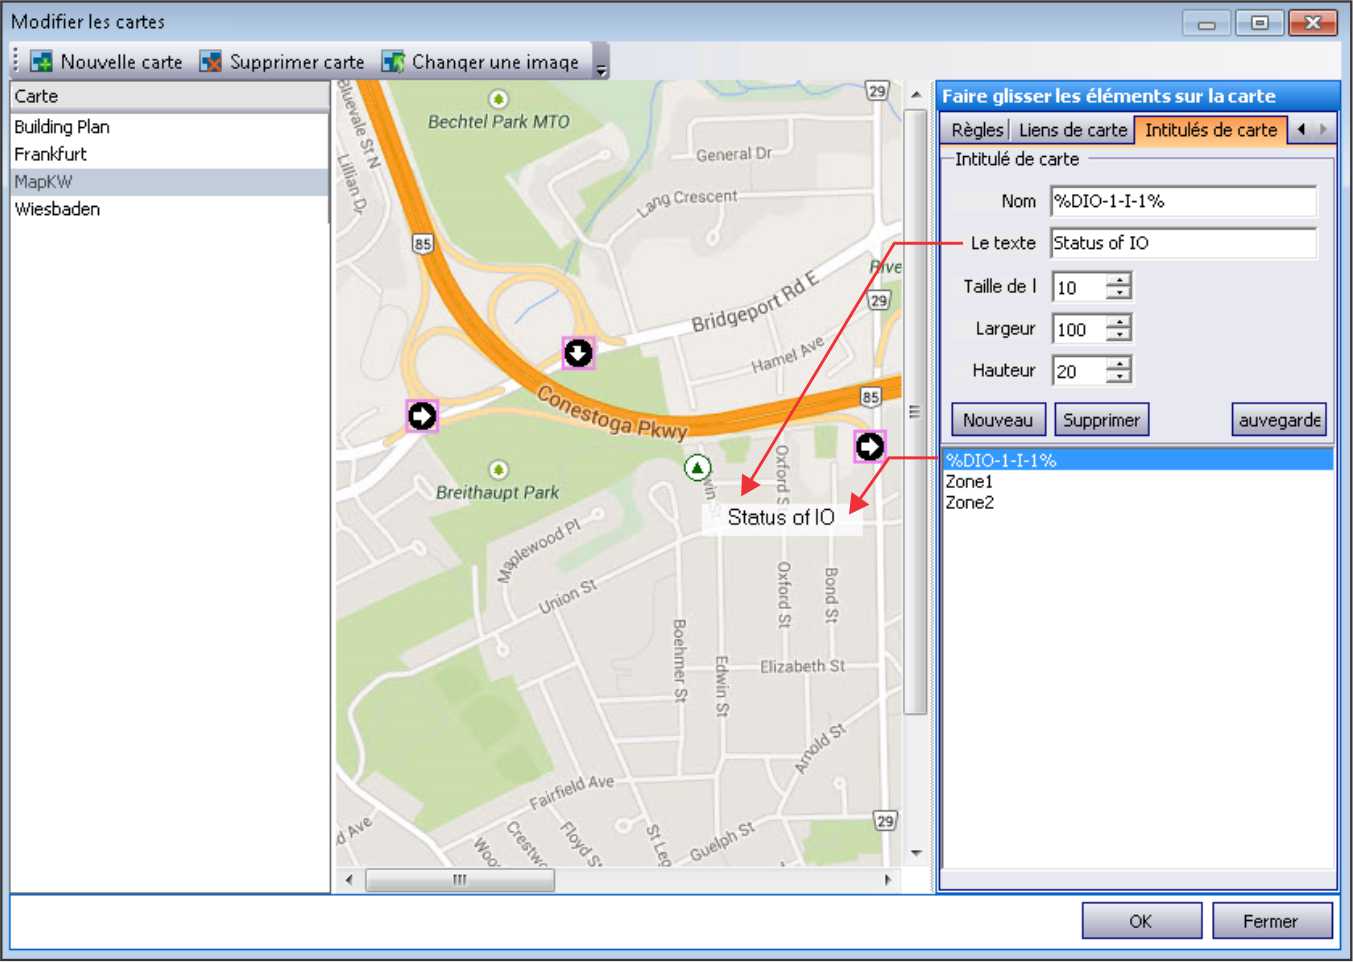The image size is (1353, 962).
Task: Click the map horizontal scrollbar thumb
Action: (x=460, y=880)
